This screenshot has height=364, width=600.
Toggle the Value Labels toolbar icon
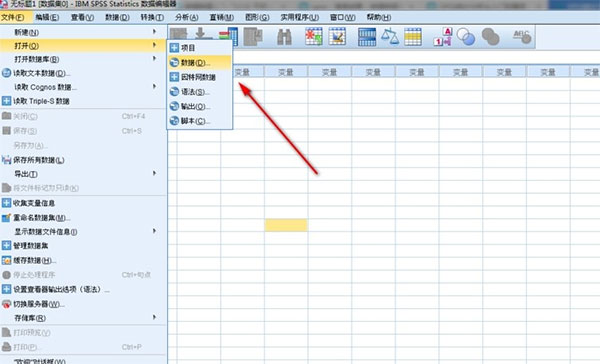point(443,37)
